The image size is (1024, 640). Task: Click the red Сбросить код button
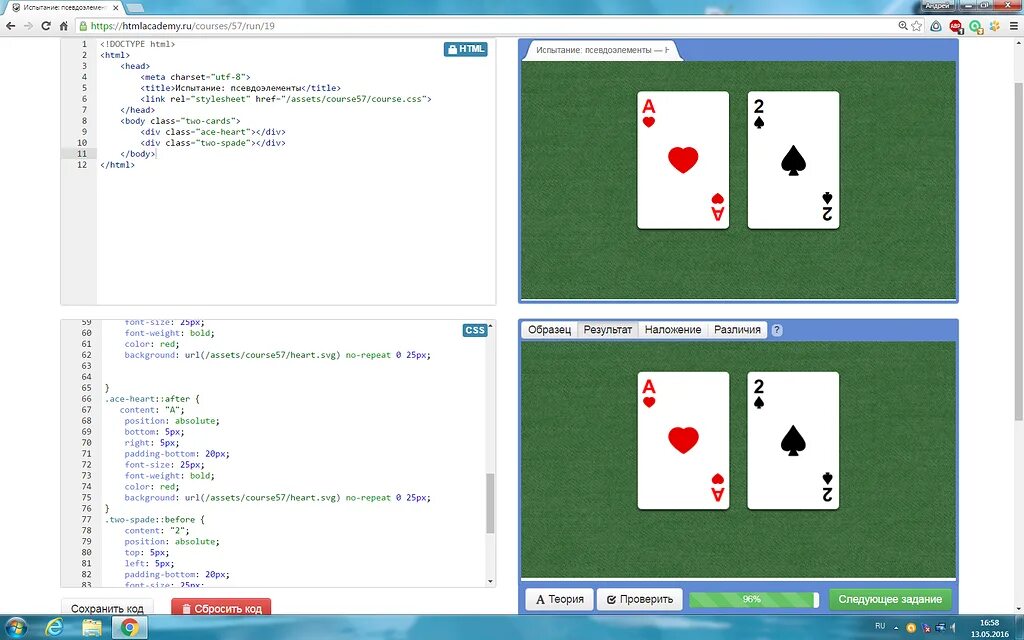click(x=221, y=608)
